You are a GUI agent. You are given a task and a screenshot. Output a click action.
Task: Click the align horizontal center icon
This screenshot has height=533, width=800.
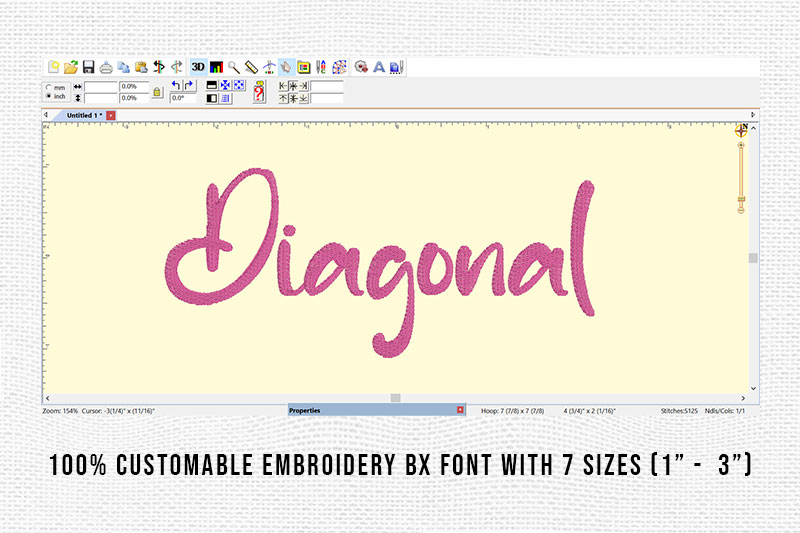point(293,86)
